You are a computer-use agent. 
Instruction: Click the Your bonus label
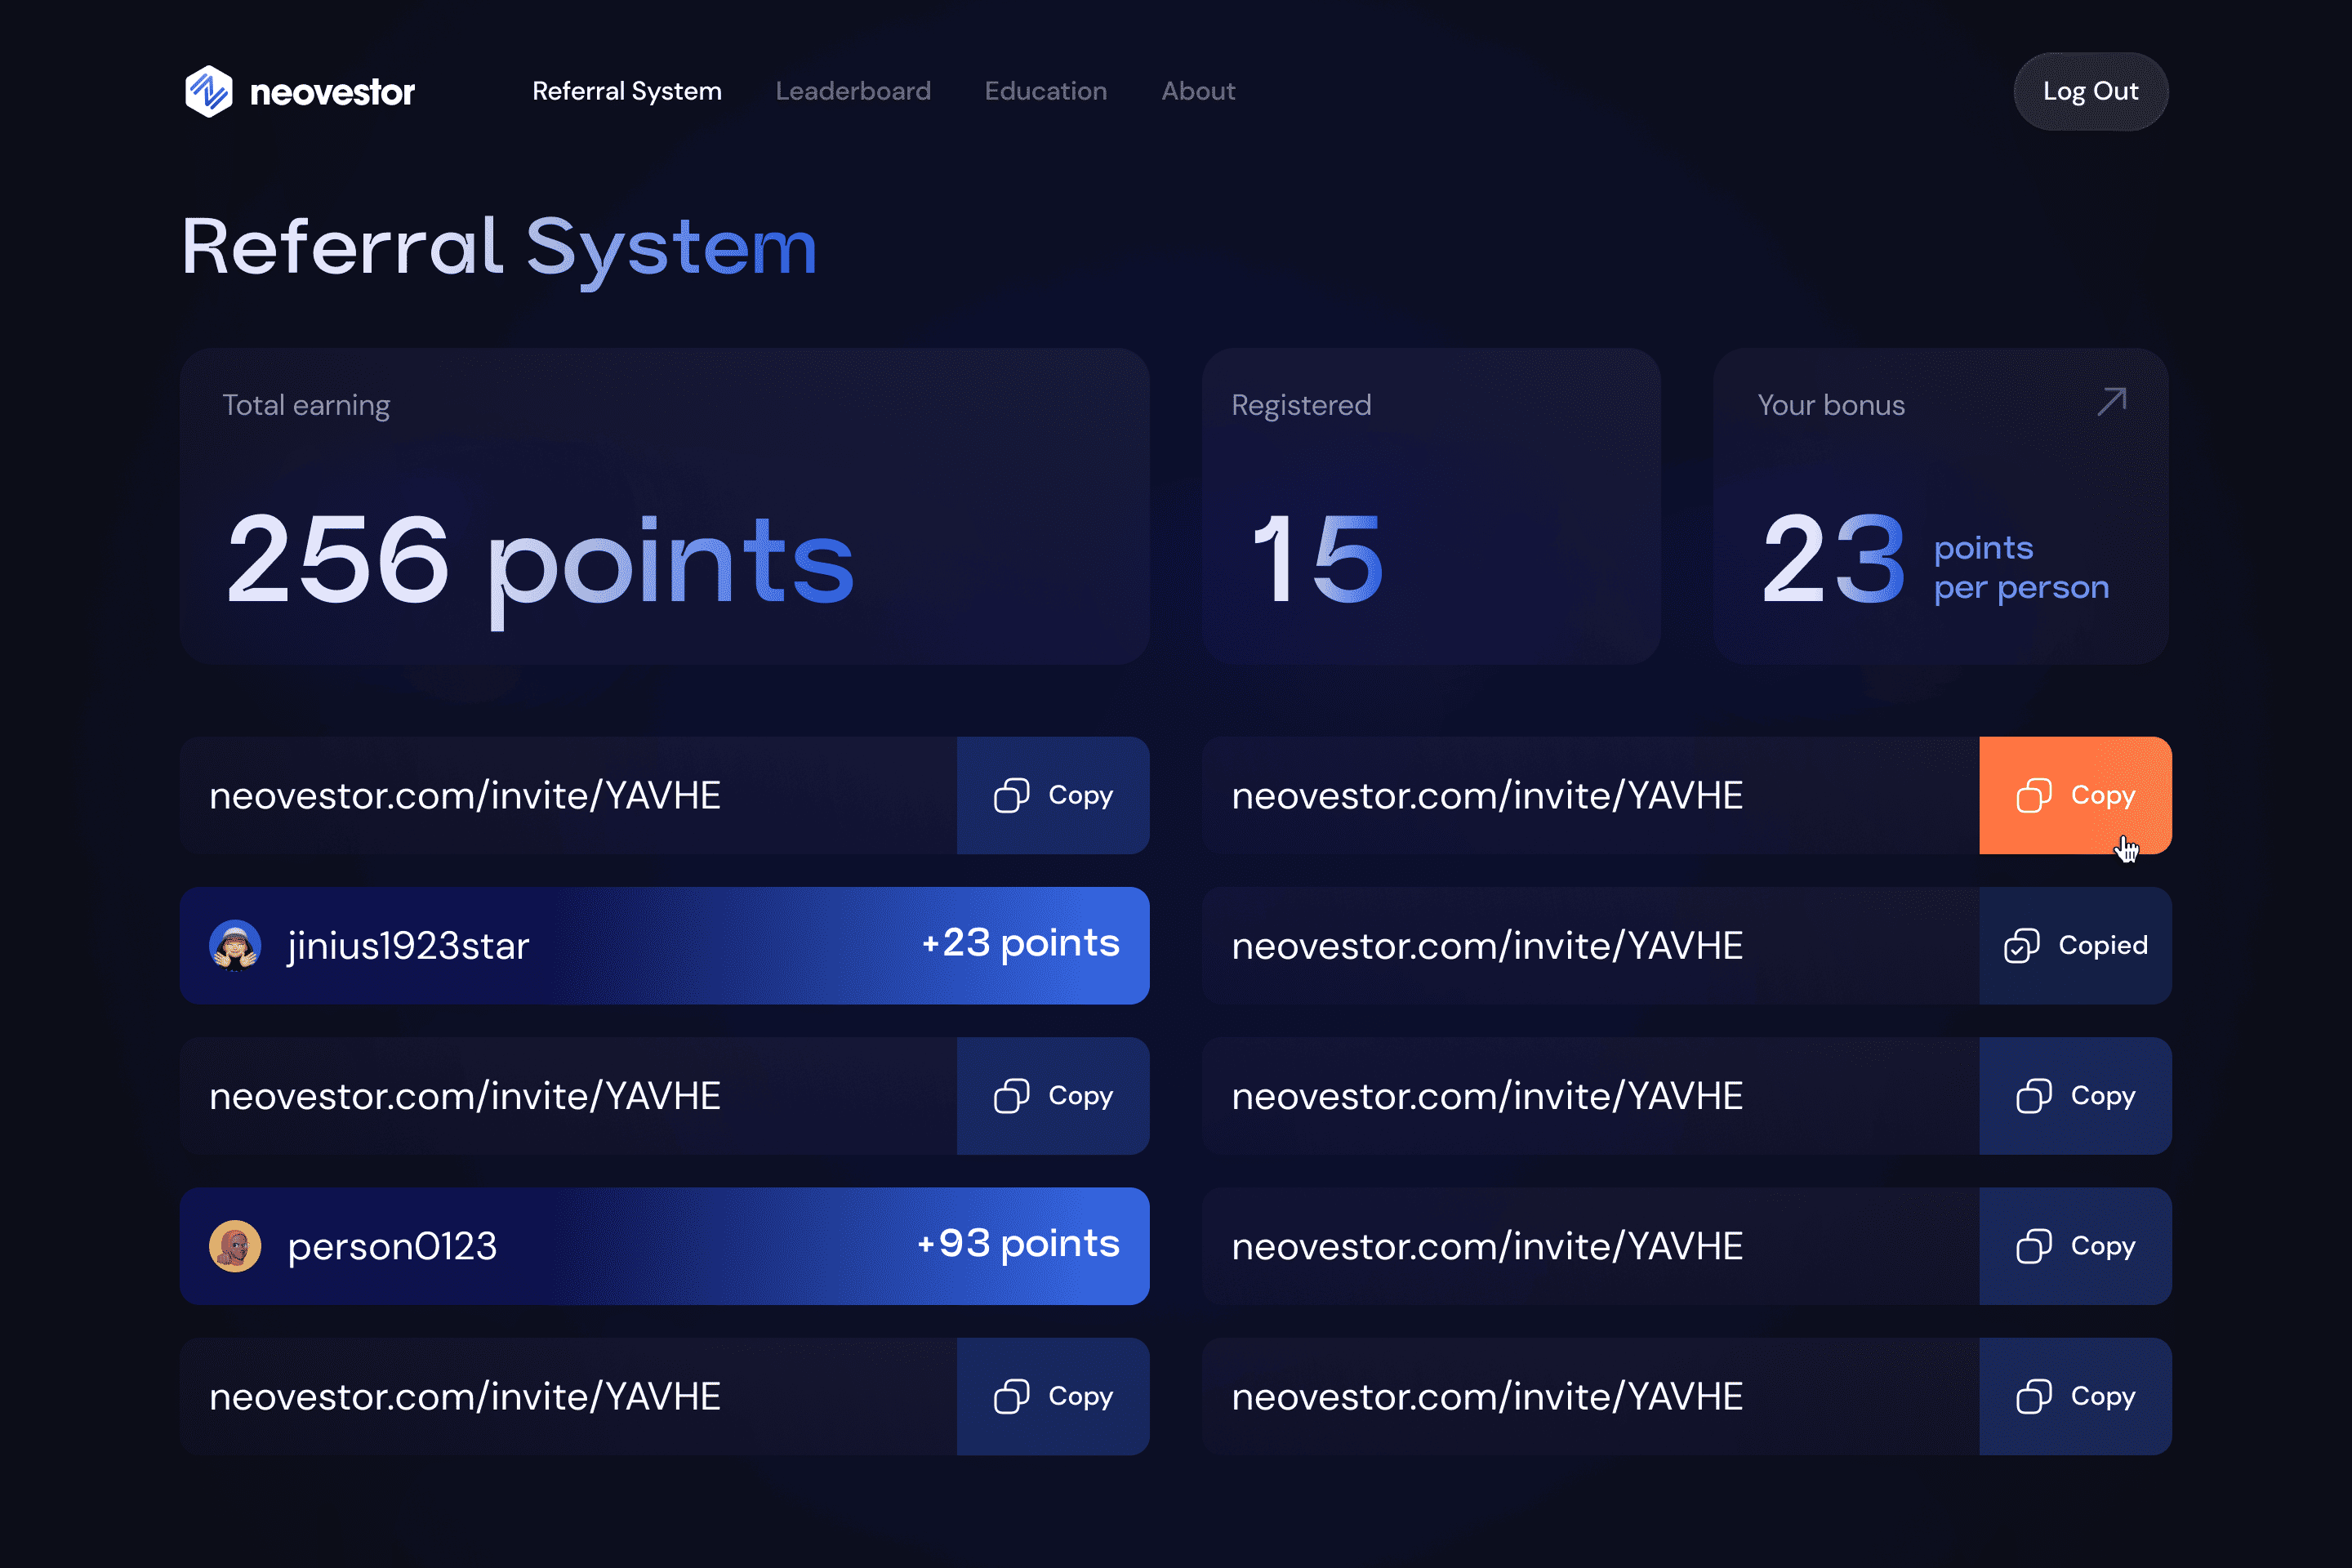pyautogui.click(x=1831, y=405)
